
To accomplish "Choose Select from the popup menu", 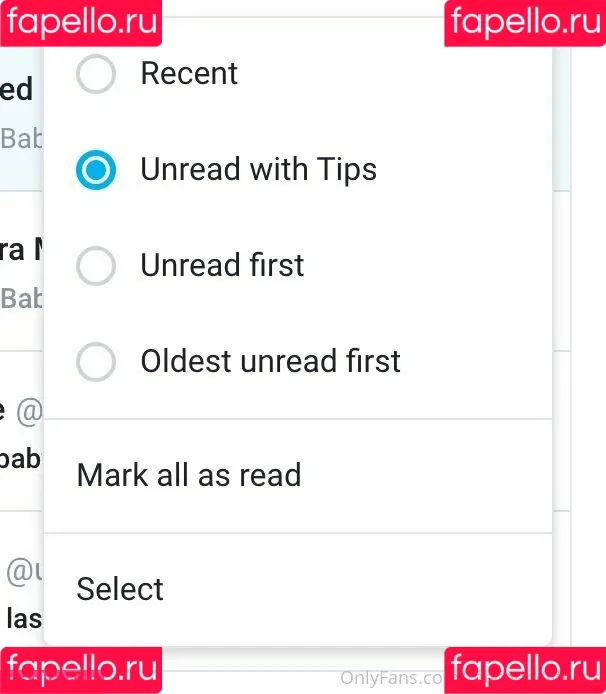I will tap(120, 589).
